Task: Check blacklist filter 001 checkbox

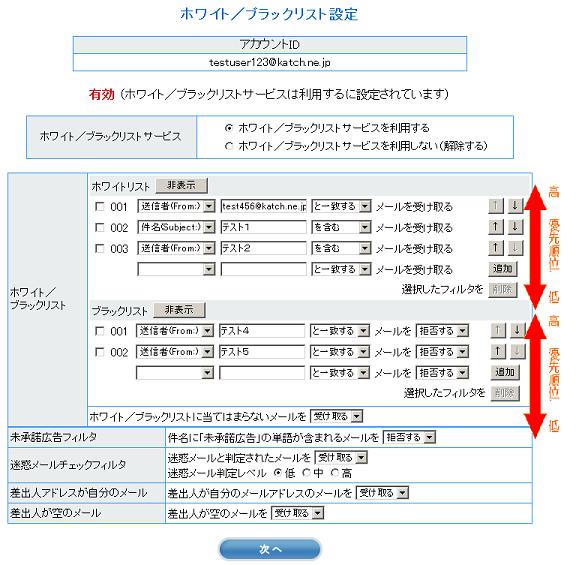Action: tap(100, 331)
